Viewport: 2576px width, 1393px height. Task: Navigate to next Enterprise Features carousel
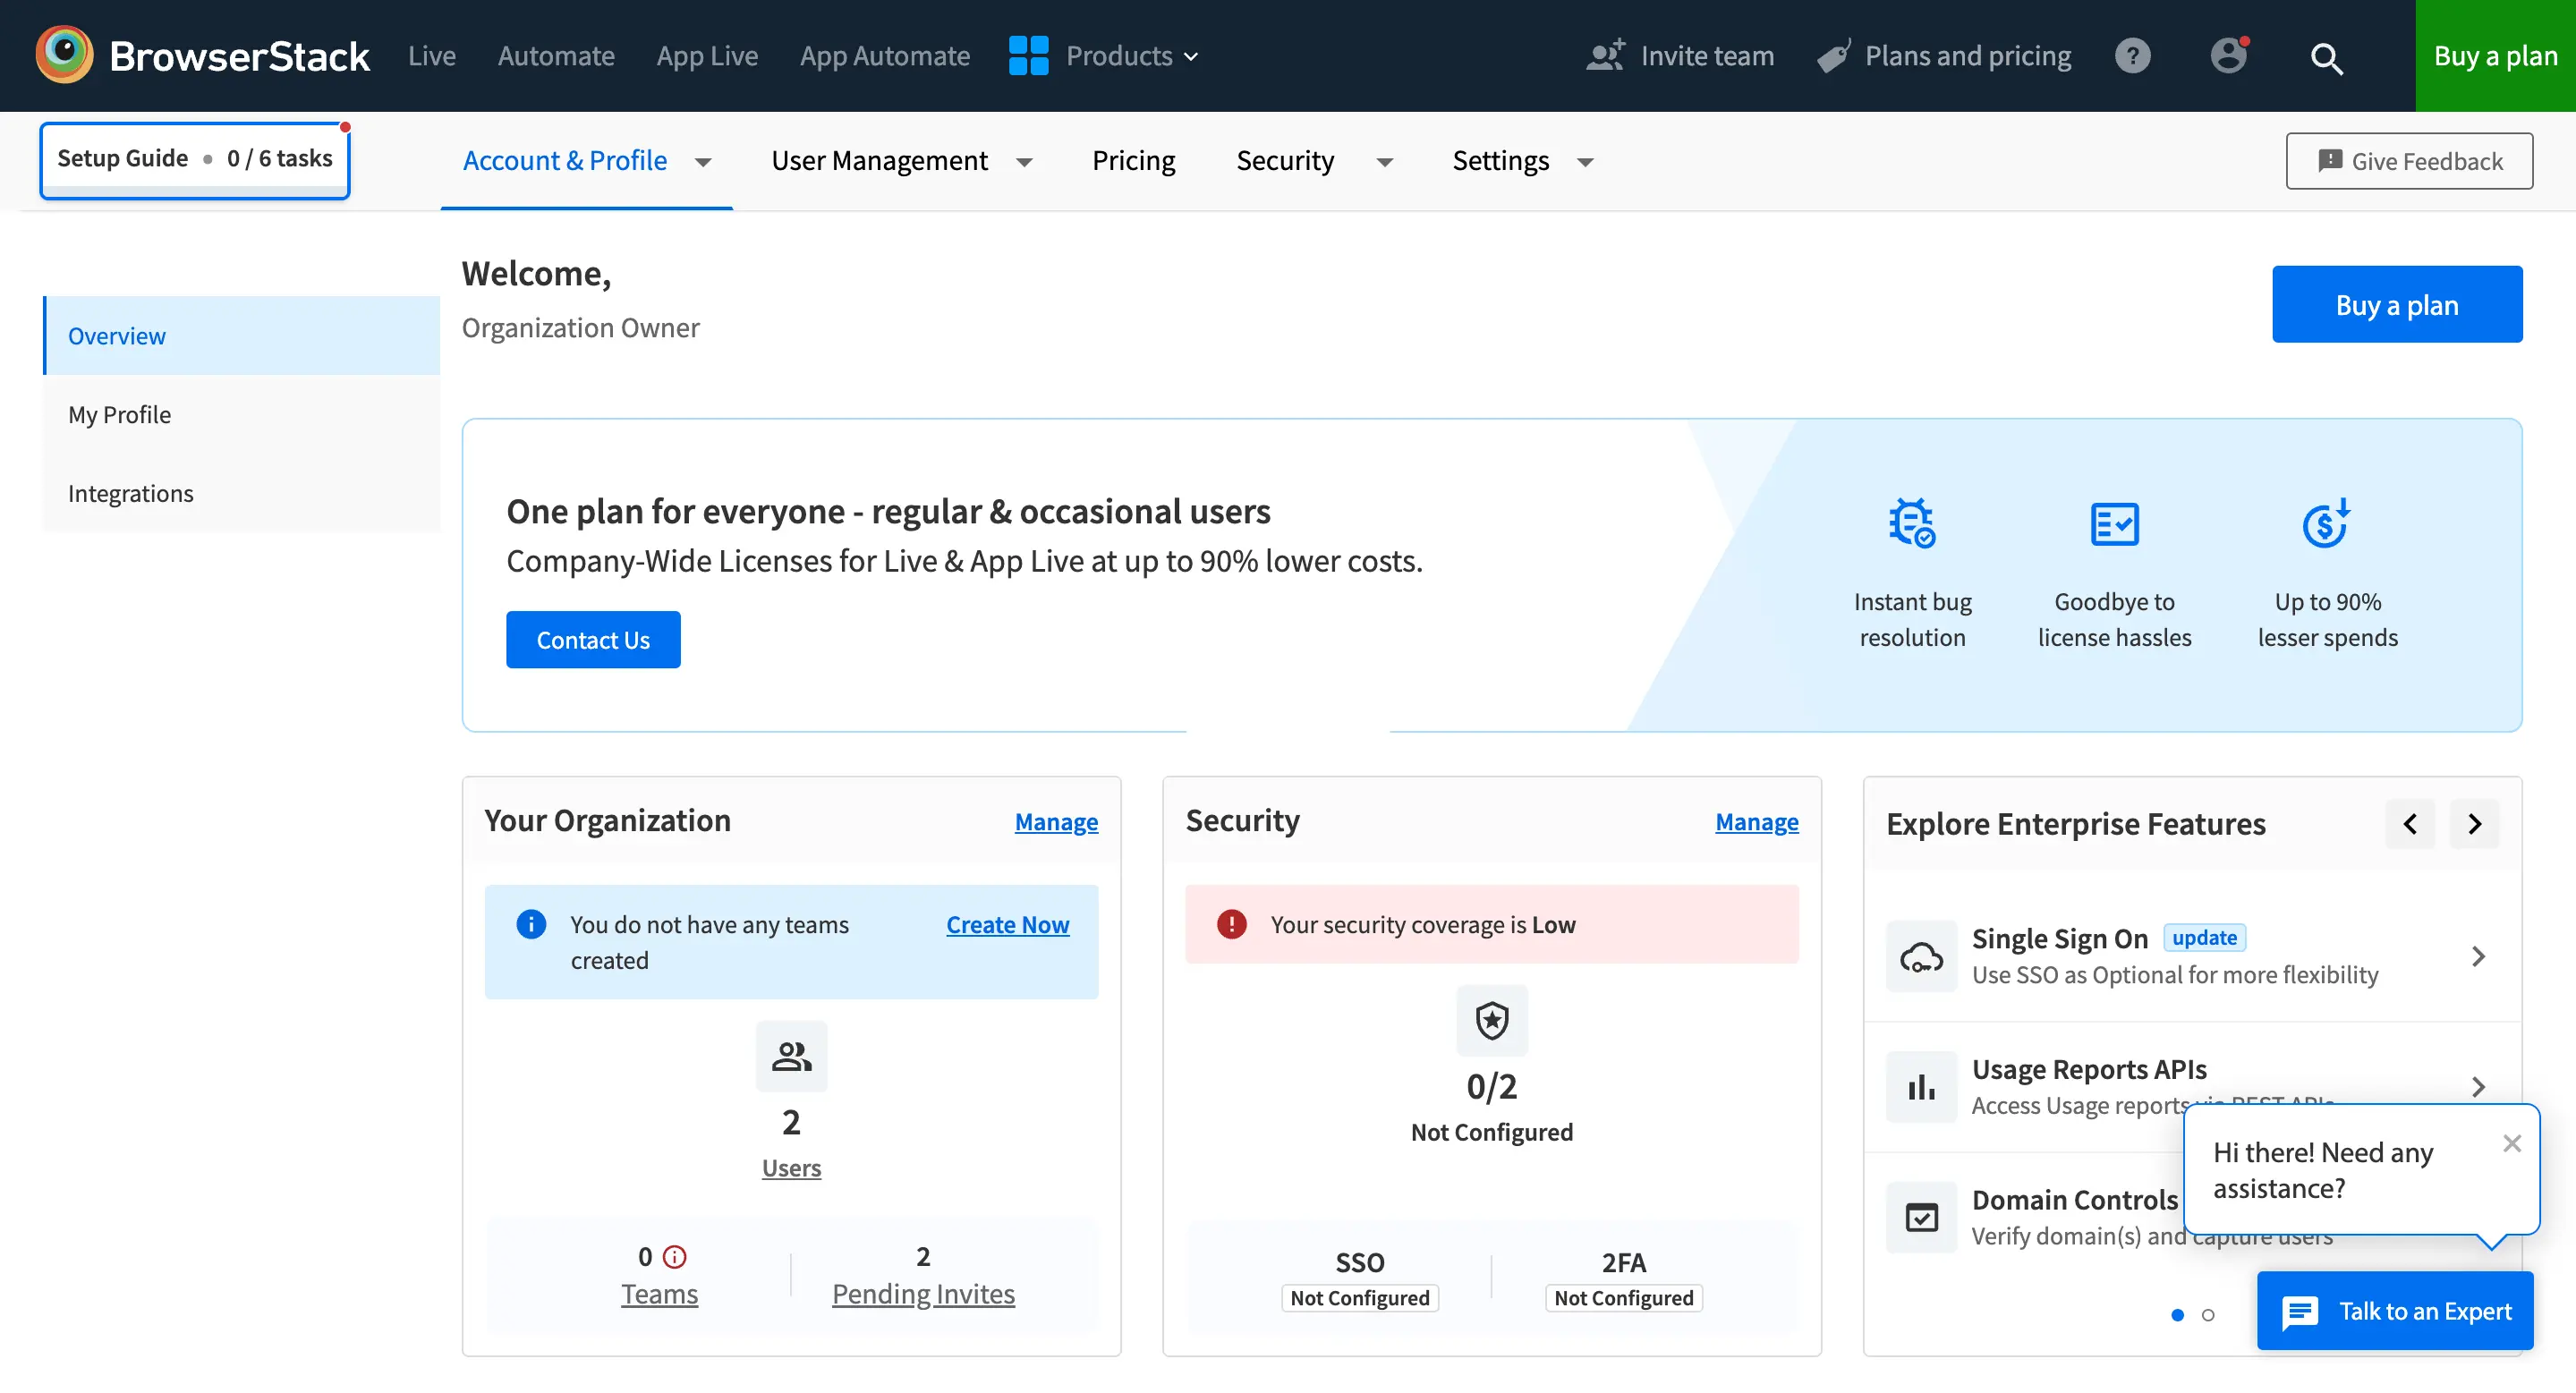(x=2475, y=823)
